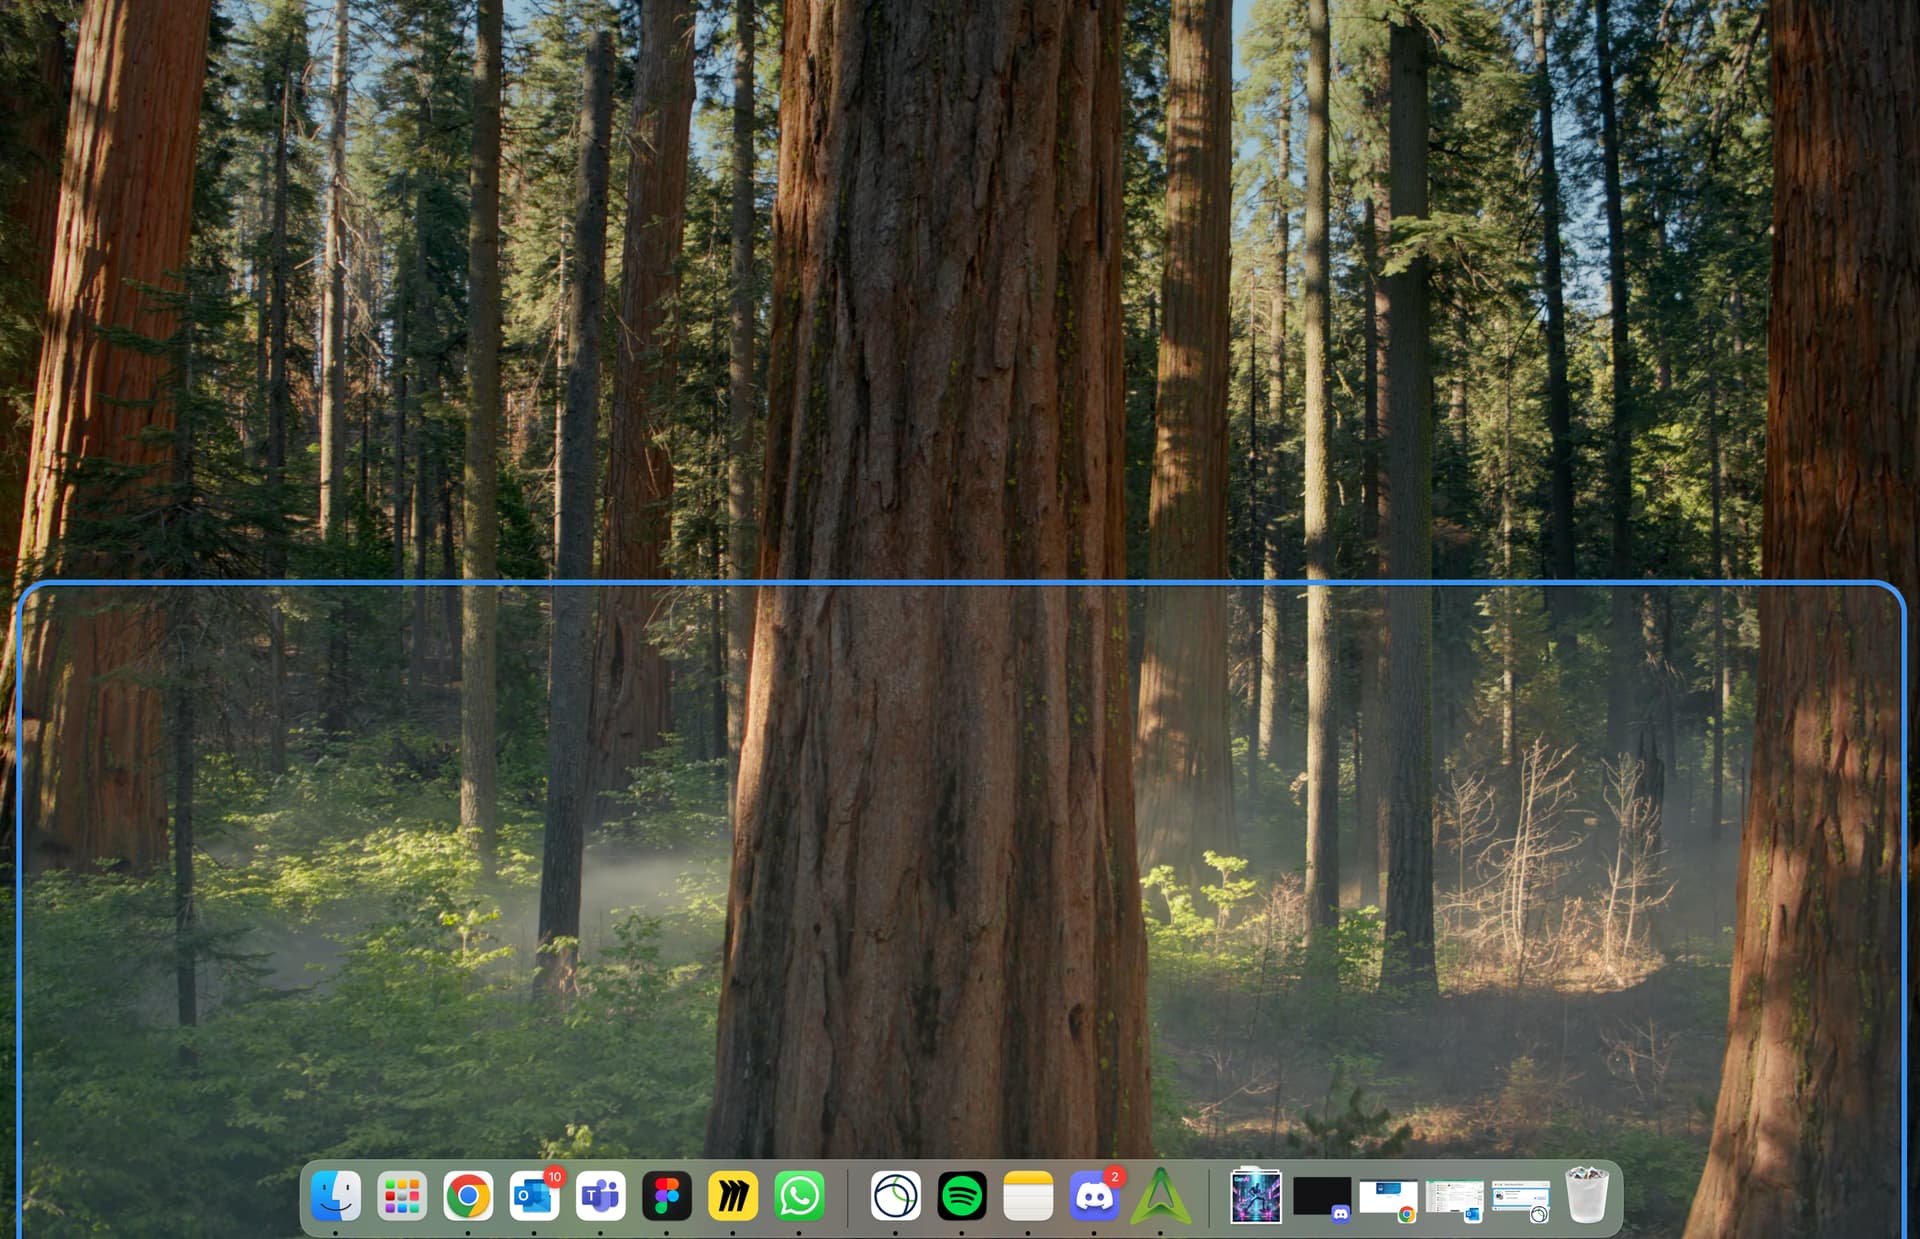
Task: Launch Google Chrome from dock
Action: [468, 1196]
